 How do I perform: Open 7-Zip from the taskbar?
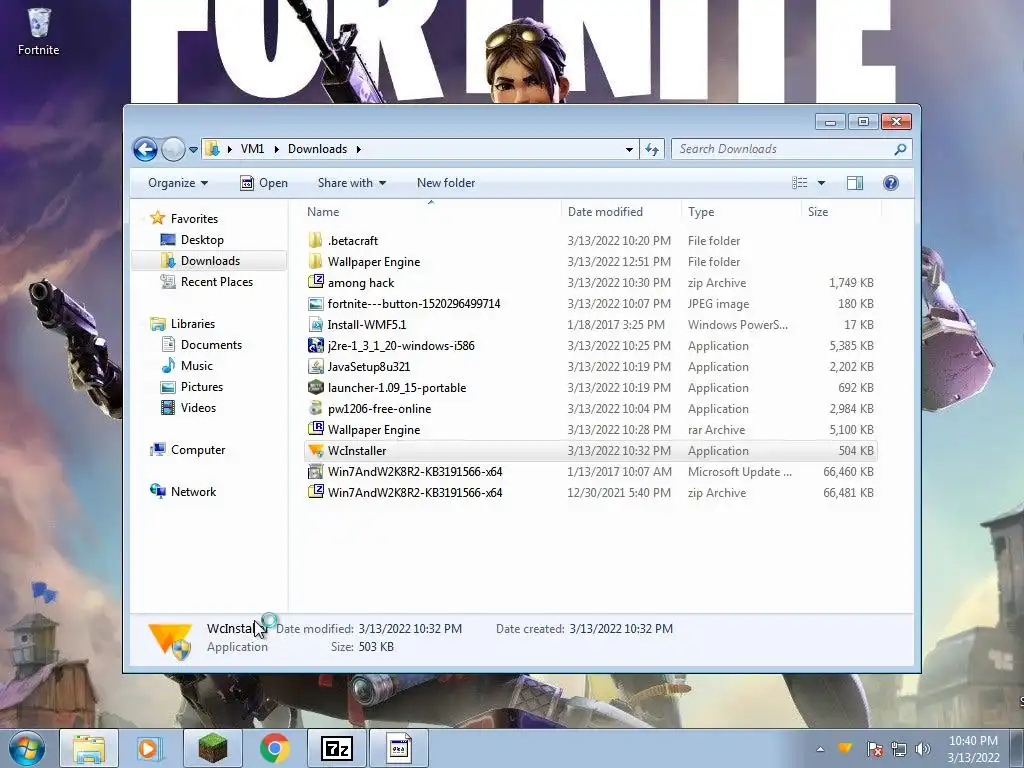pos(337,748)
